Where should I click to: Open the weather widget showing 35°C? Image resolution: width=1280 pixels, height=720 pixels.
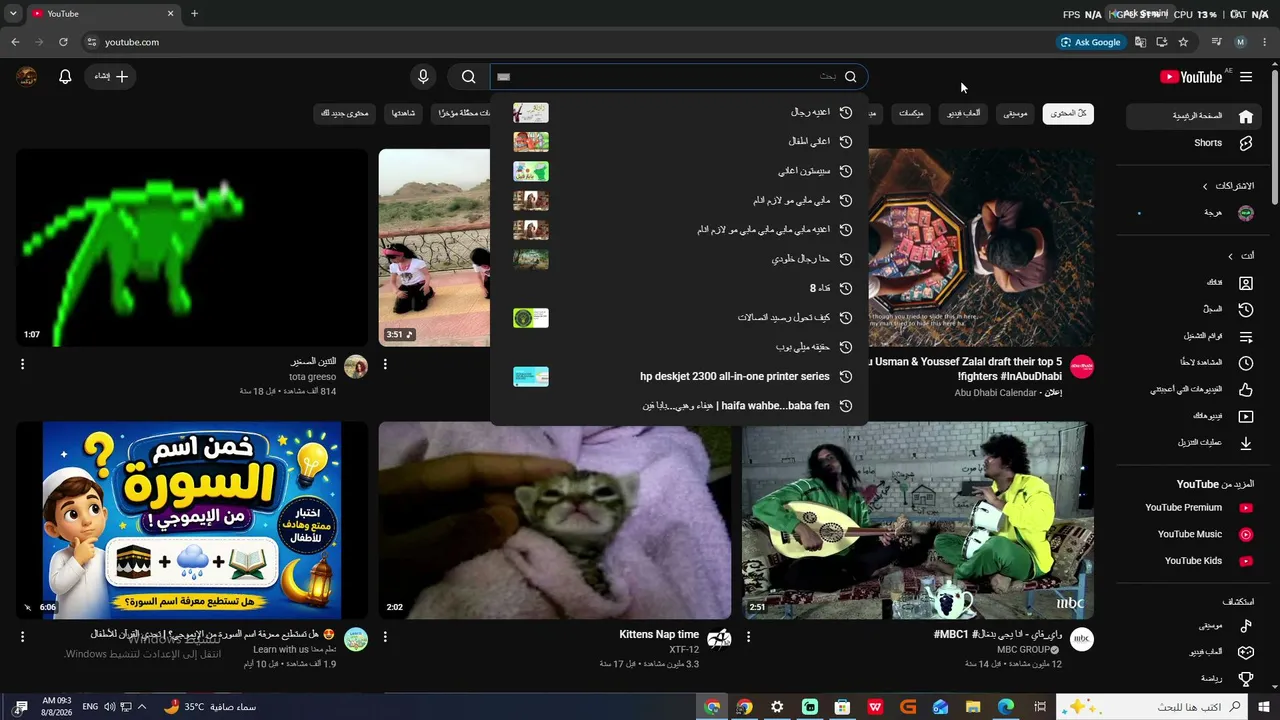point(209,707)
